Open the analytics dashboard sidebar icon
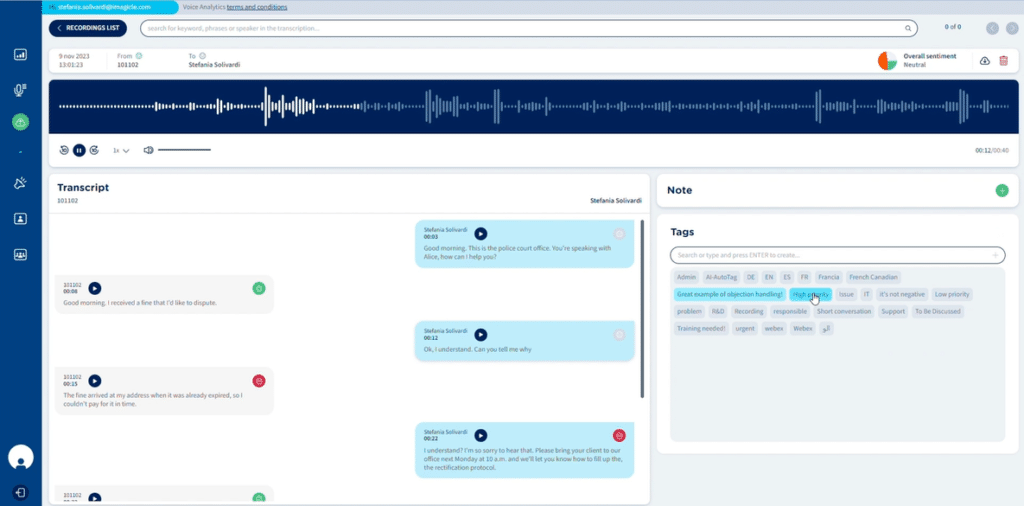 click(x=20, y=54)
